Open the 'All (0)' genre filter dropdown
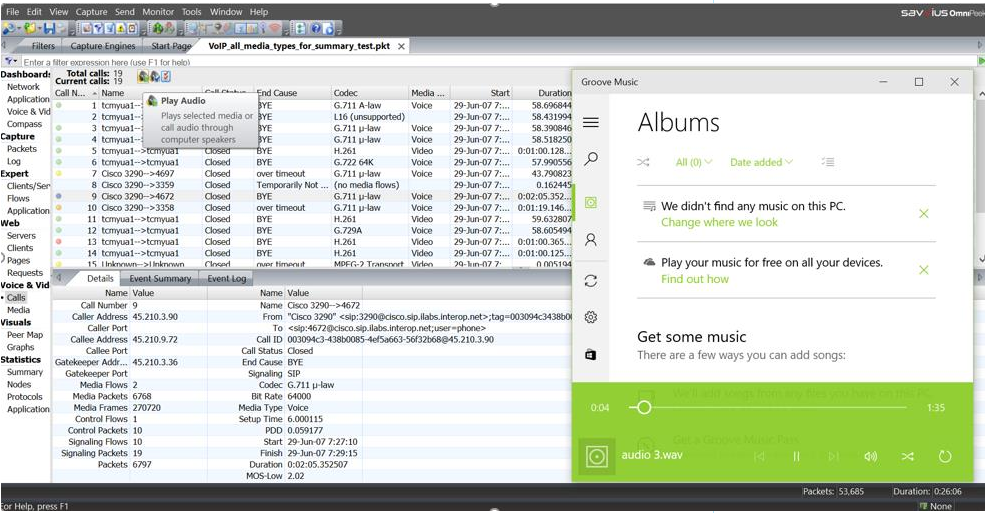 (x=694, y=162)
